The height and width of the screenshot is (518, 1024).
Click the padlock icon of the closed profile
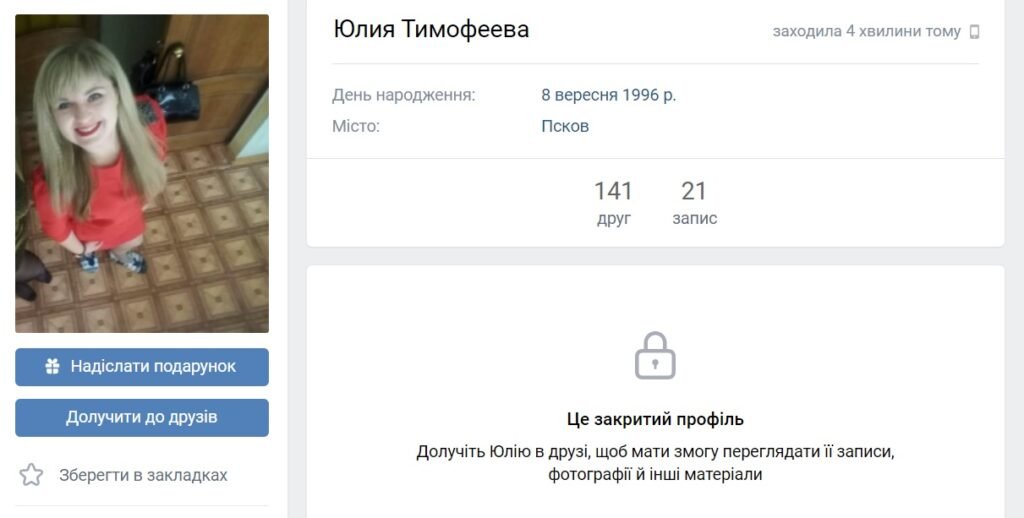tap(655, 356)
